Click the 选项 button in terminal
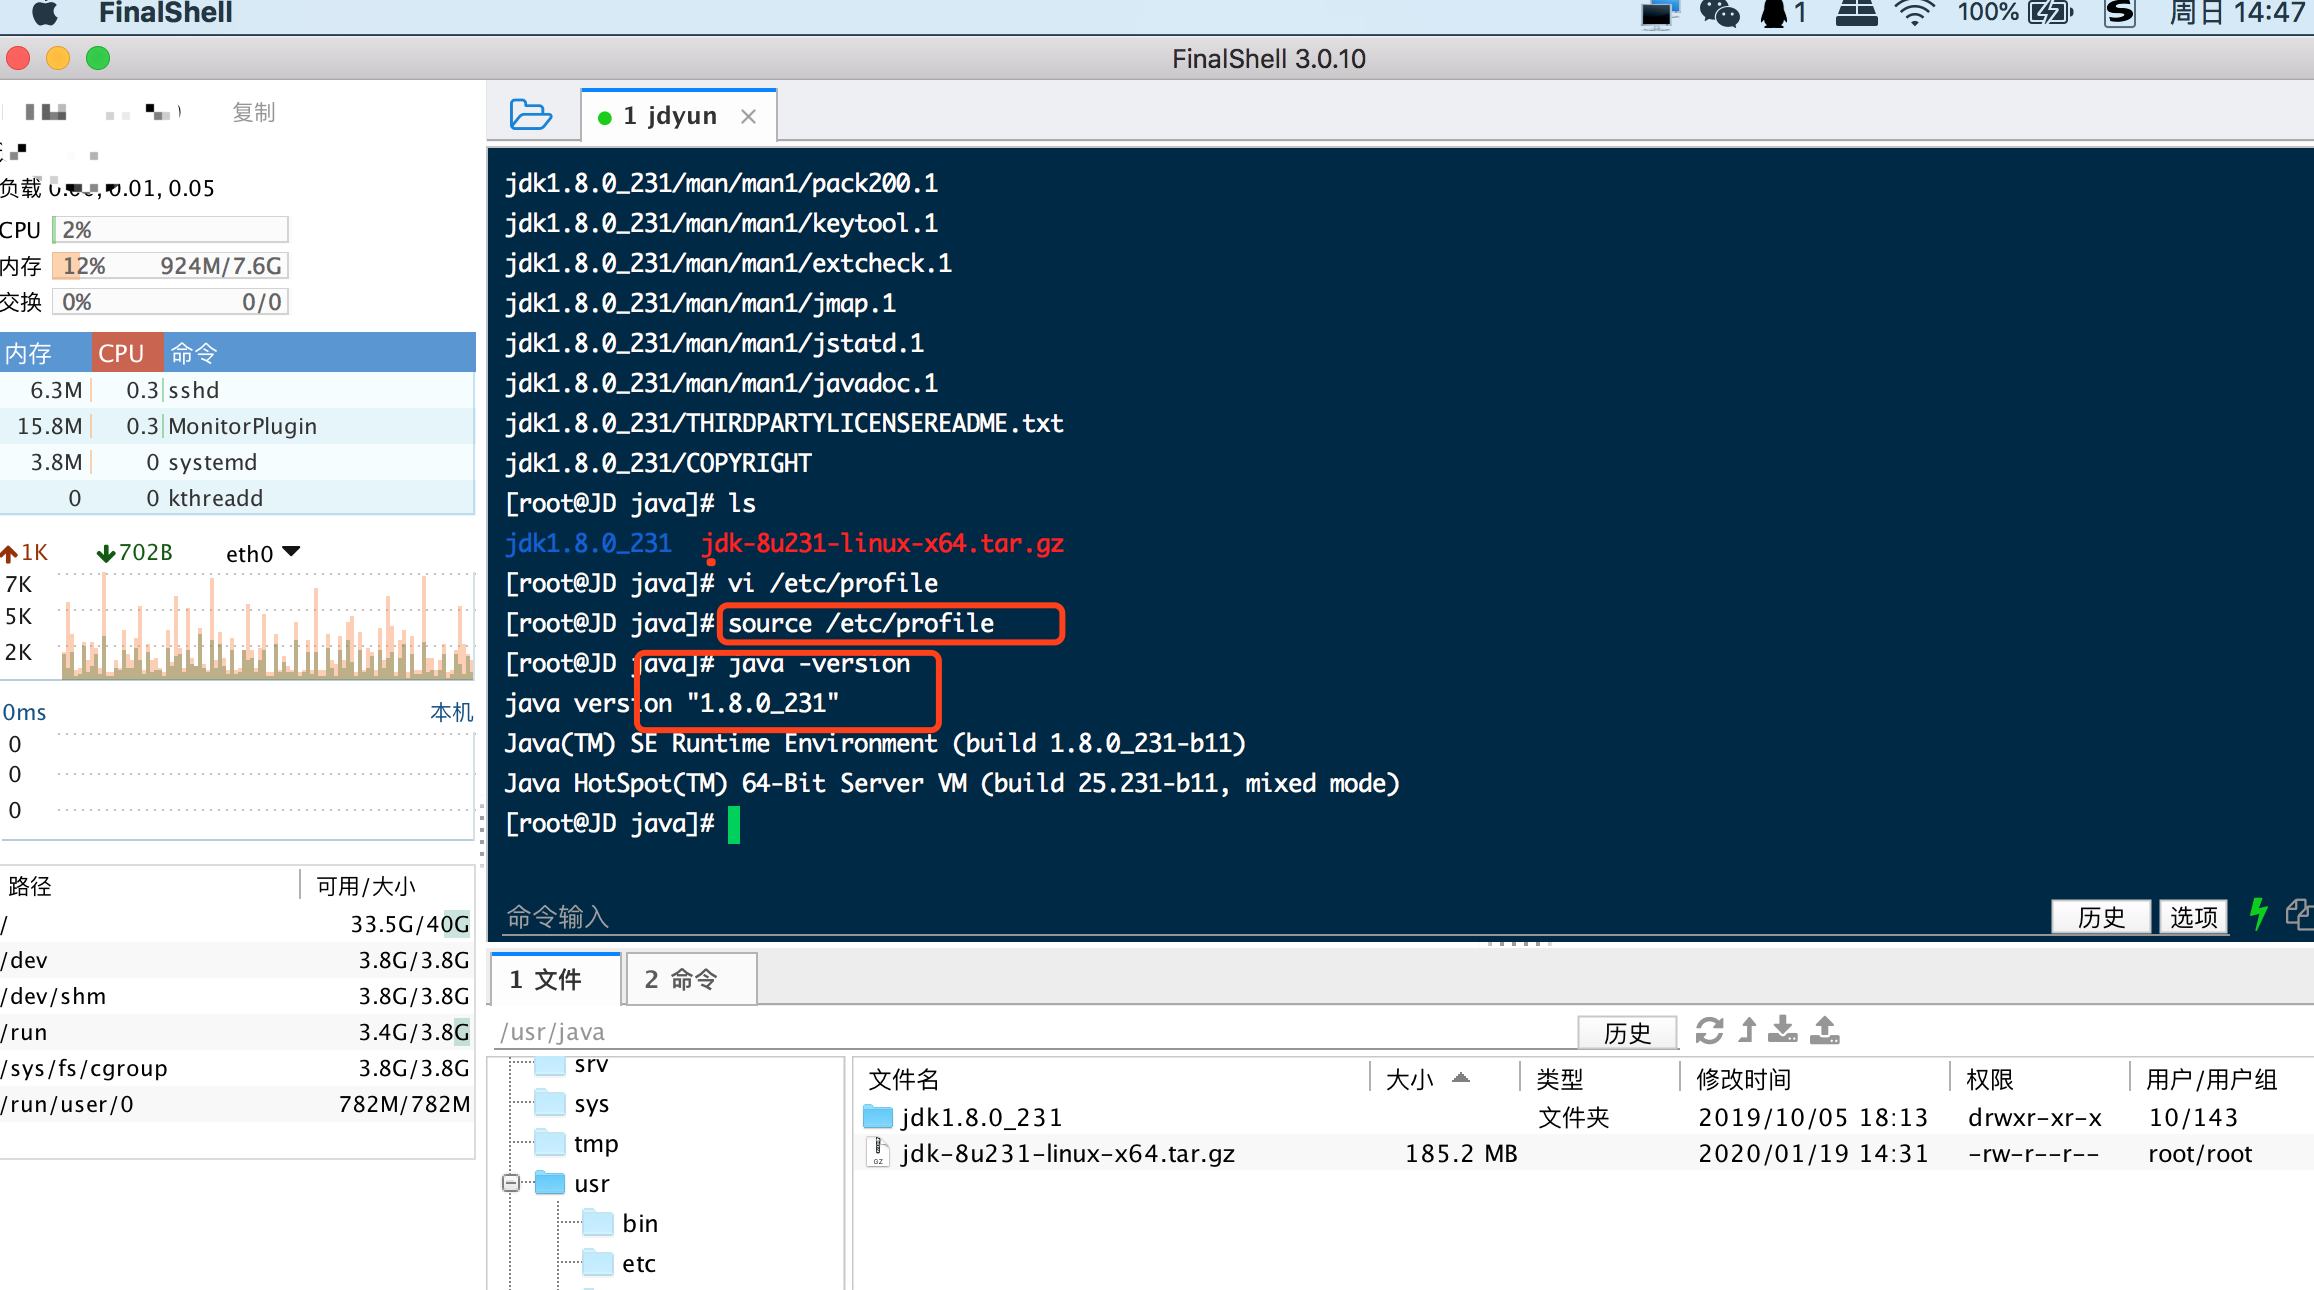 (x=2193, y=916)
